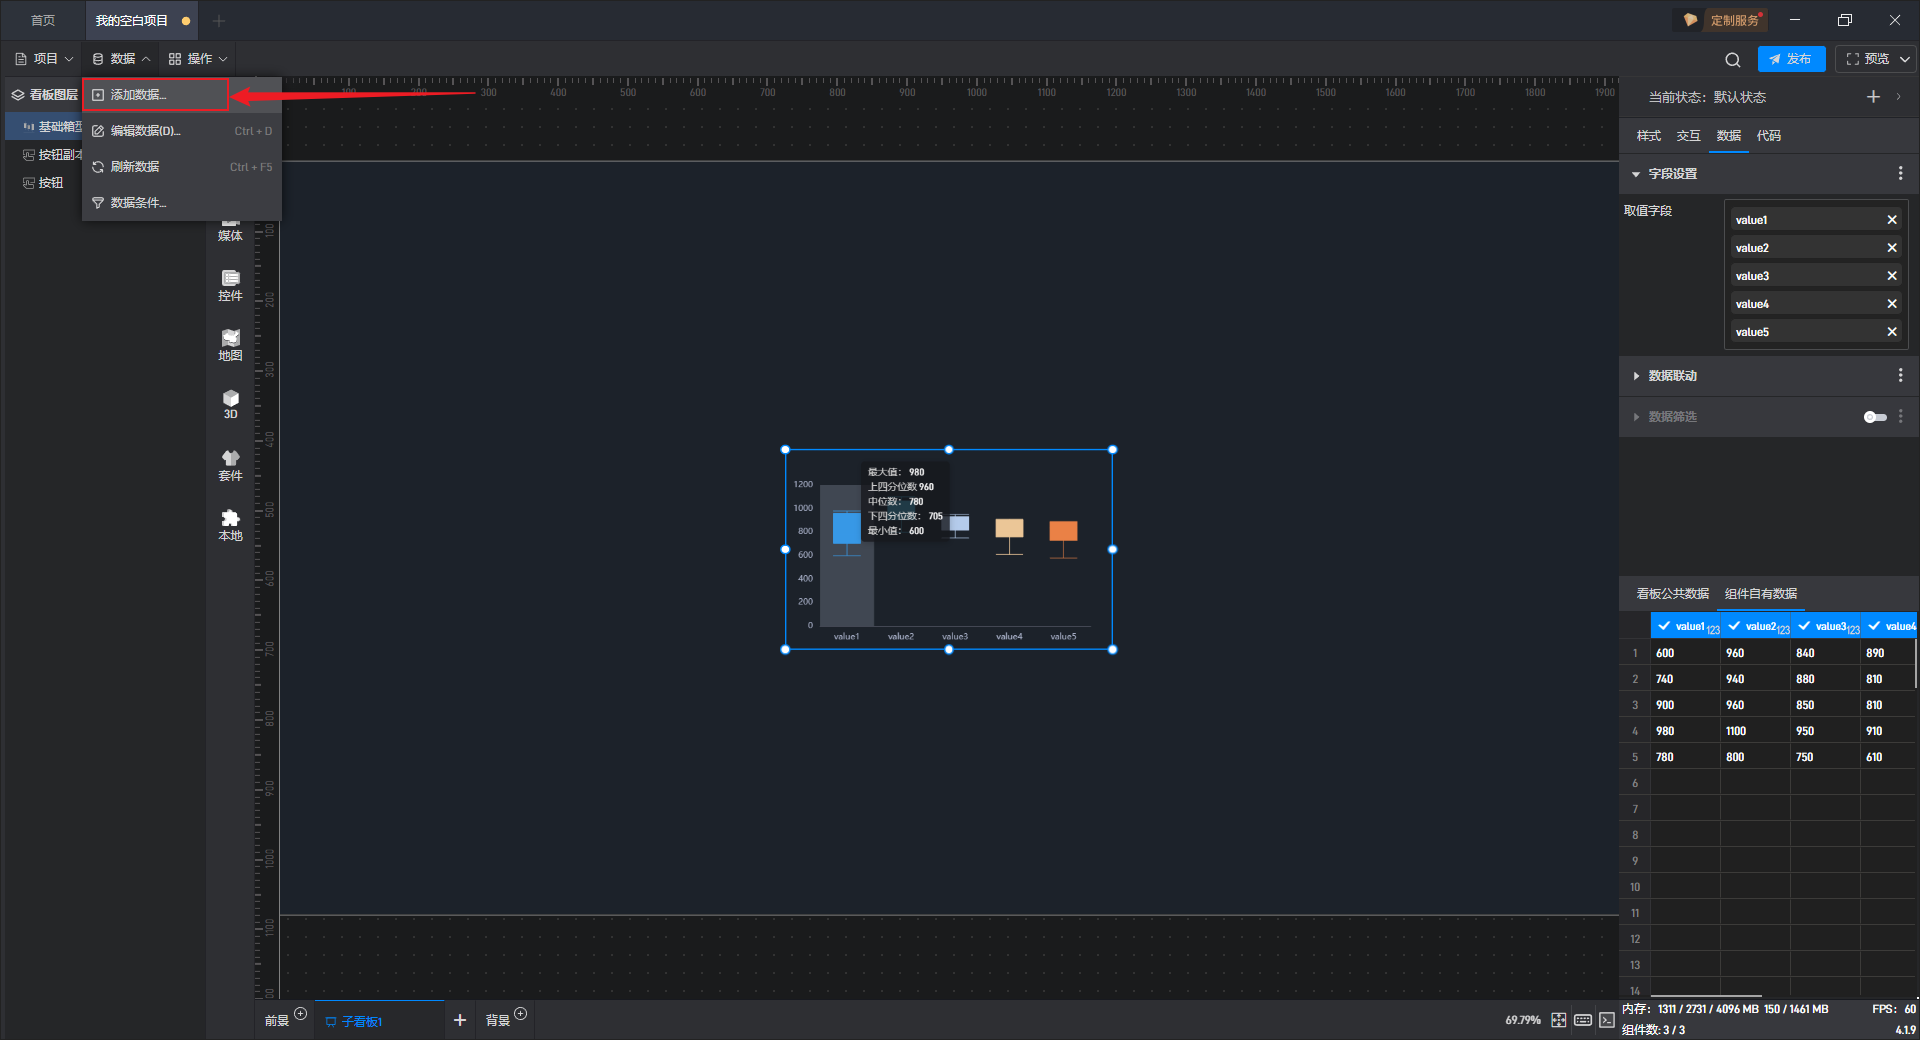Open 字段设置 more options menu
This screenshot has height=1040, width=1920.
point(1900,174)
